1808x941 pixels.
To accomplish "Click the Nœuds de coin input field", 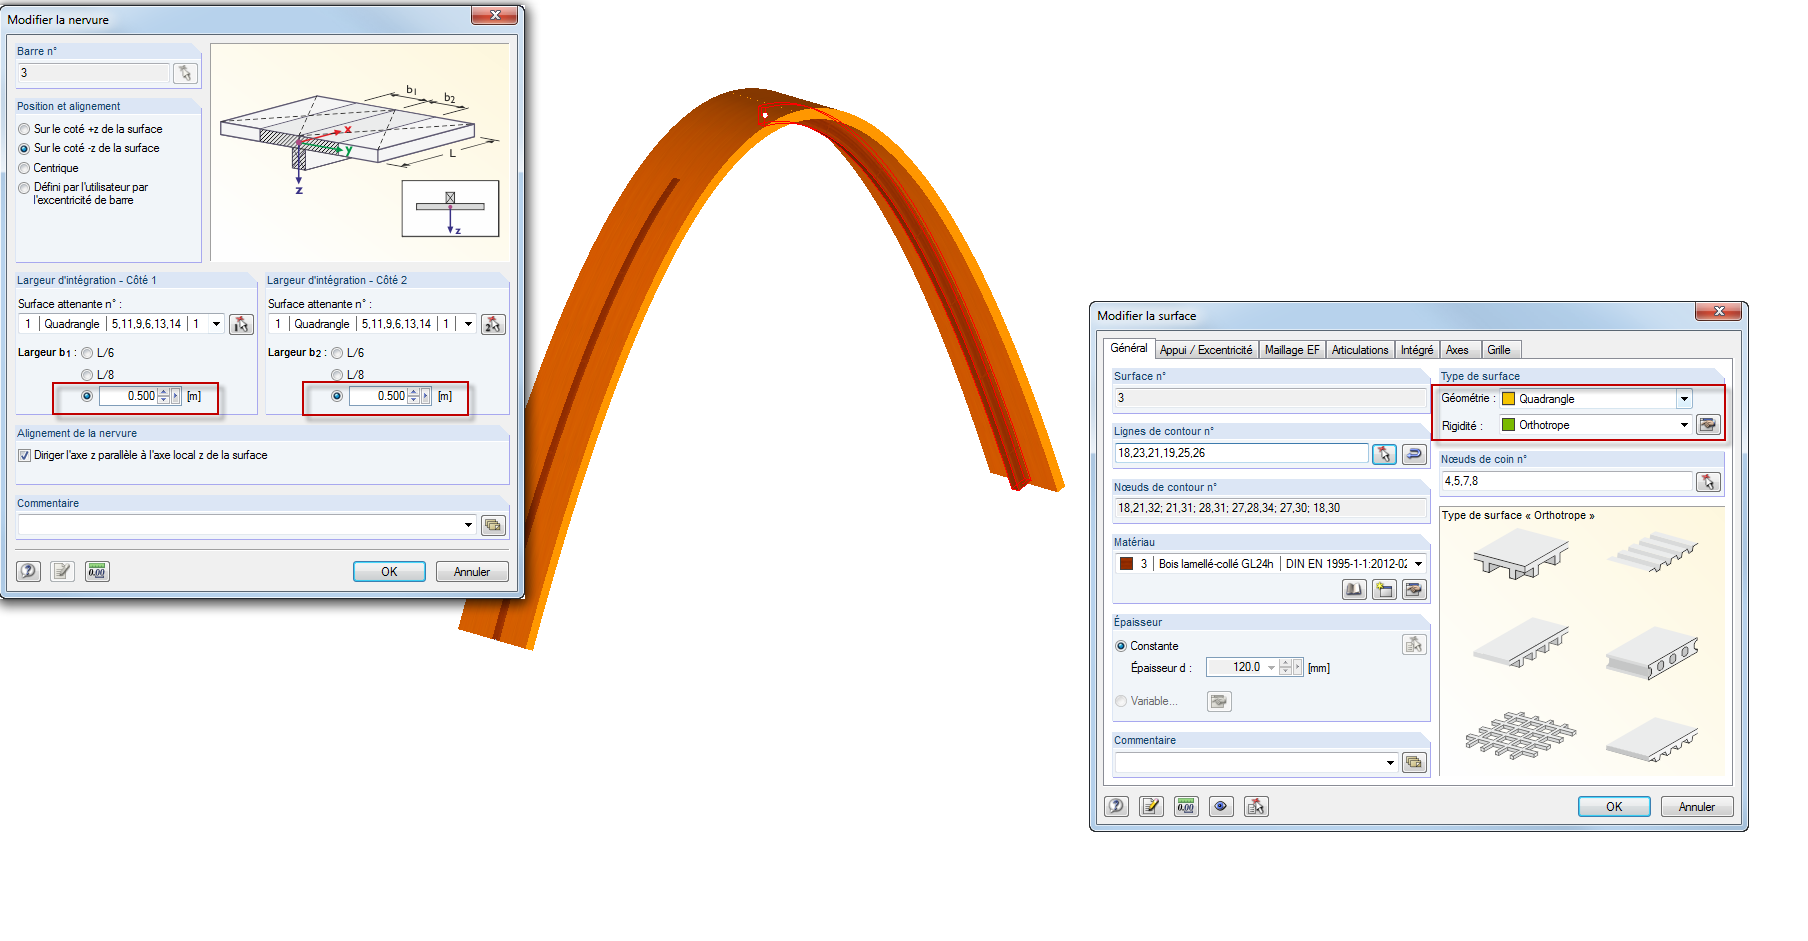I will (x=1567, y=481).
